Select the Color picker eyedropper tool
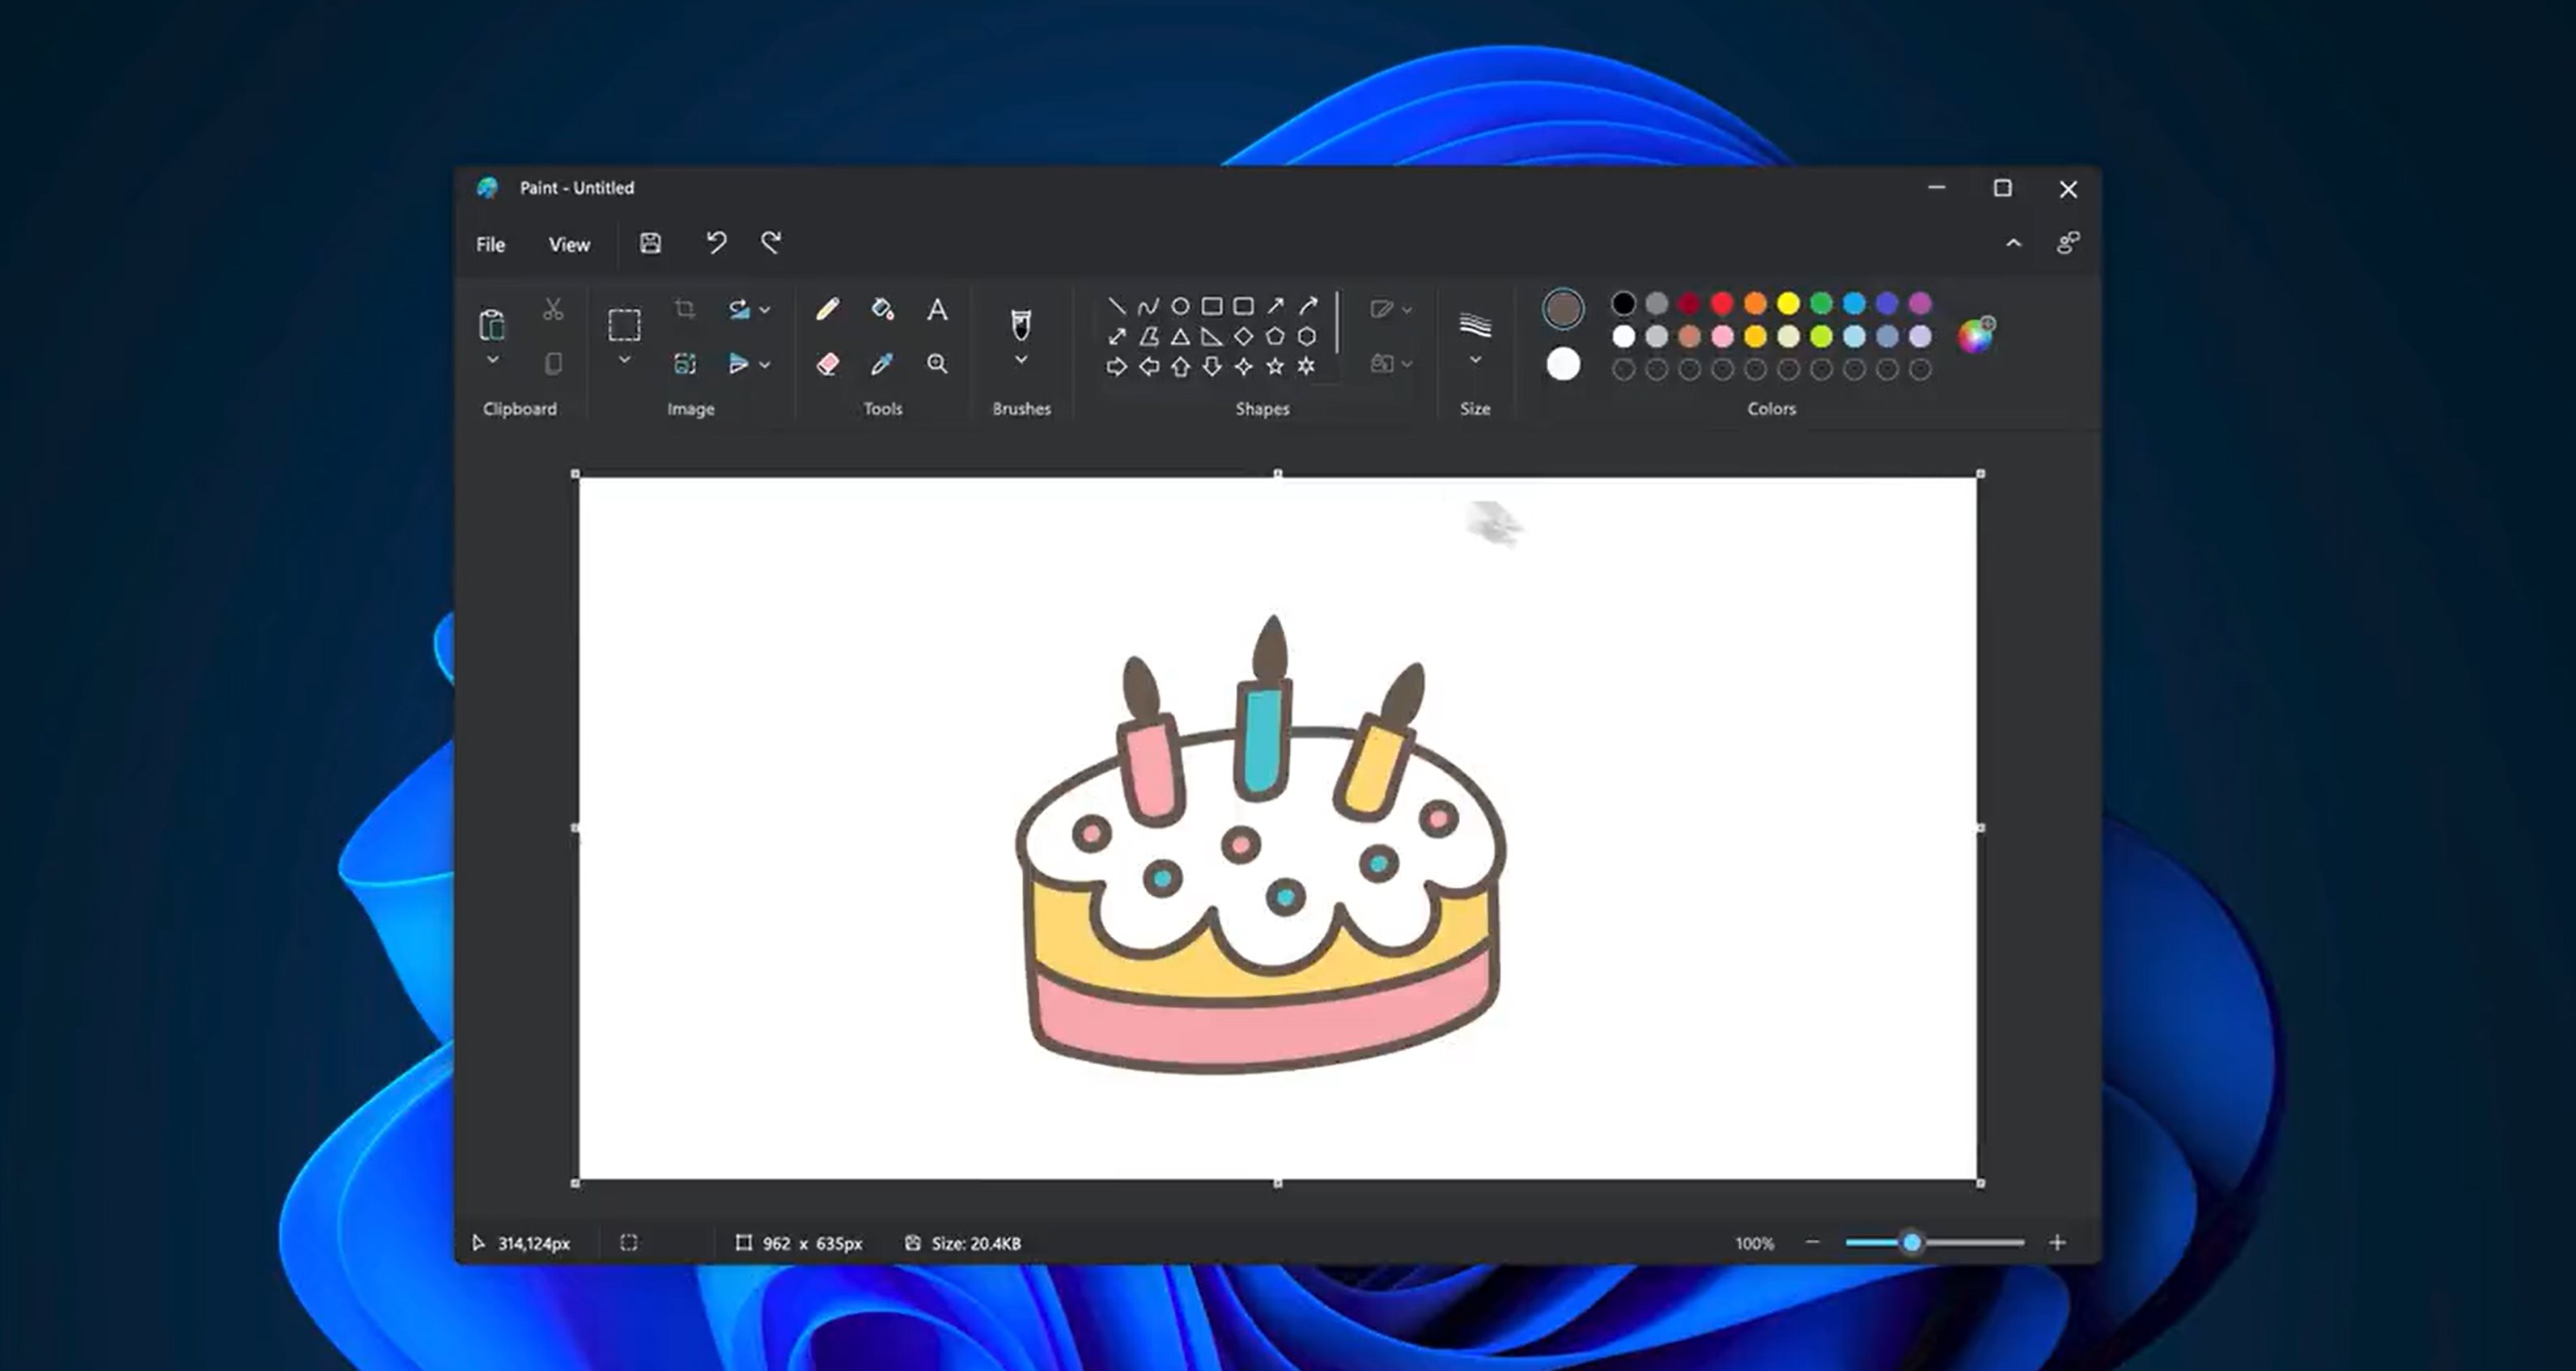This screenshot has width=2576, height=1371. pyautogui.click(x=882, y=364)
